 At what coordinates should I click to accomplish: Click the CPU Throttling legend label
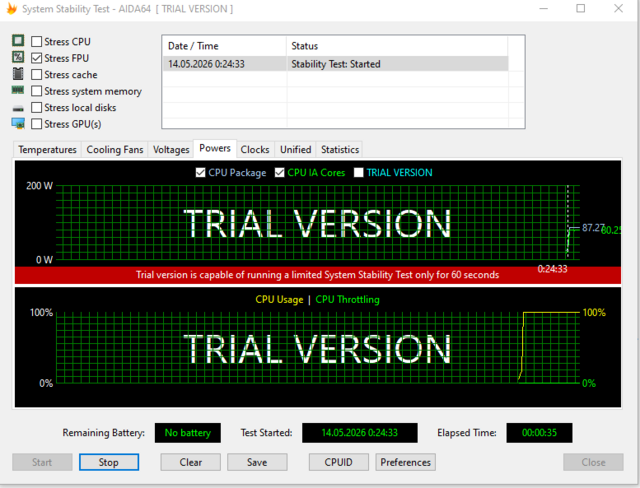click(x=347, y=299)
